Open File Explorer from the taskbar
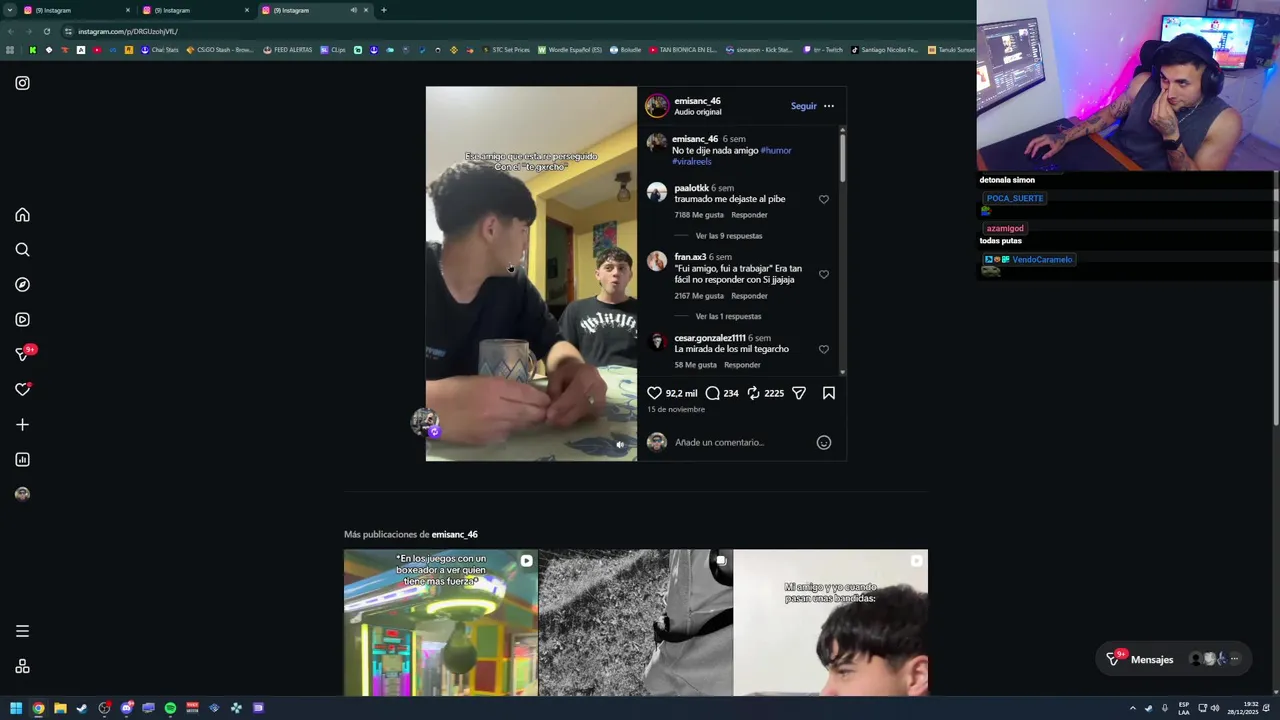 coord(60,708)
